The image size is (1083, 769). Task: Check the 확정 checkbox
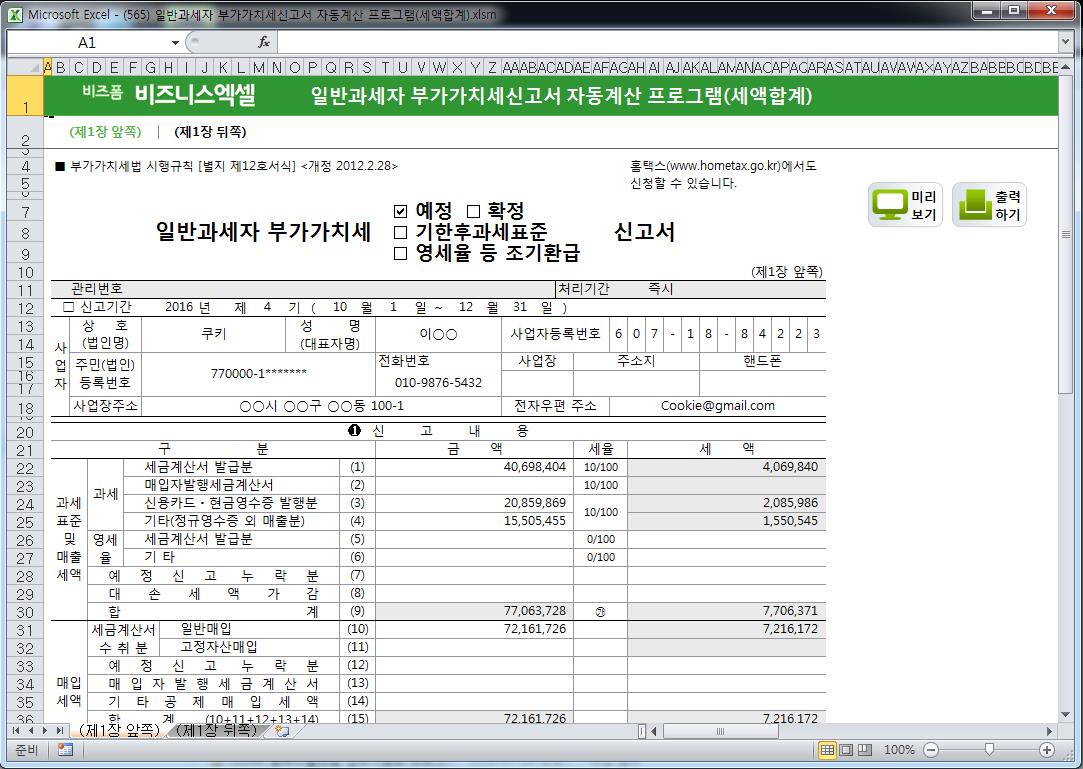(473, 211)
